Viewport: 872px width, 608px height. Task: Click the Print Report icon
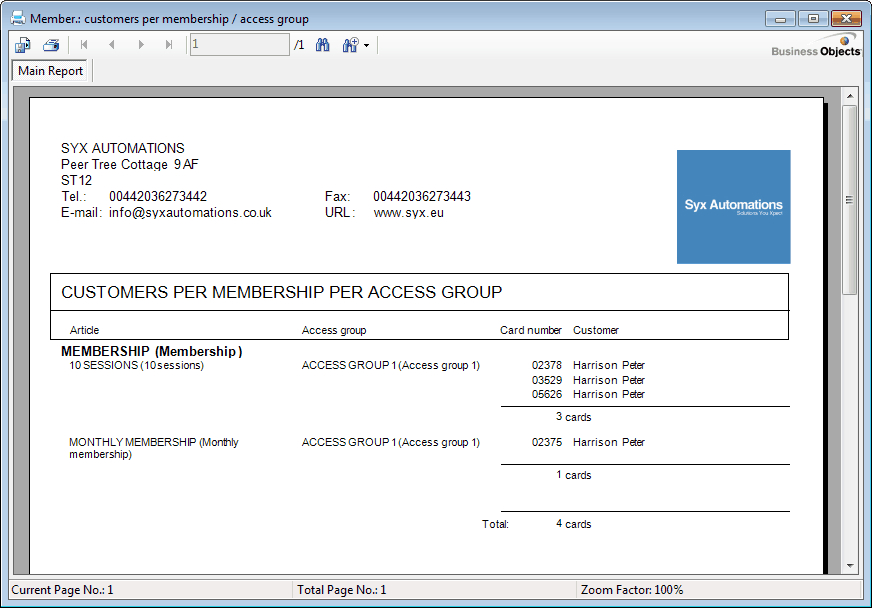pos(50,45)
